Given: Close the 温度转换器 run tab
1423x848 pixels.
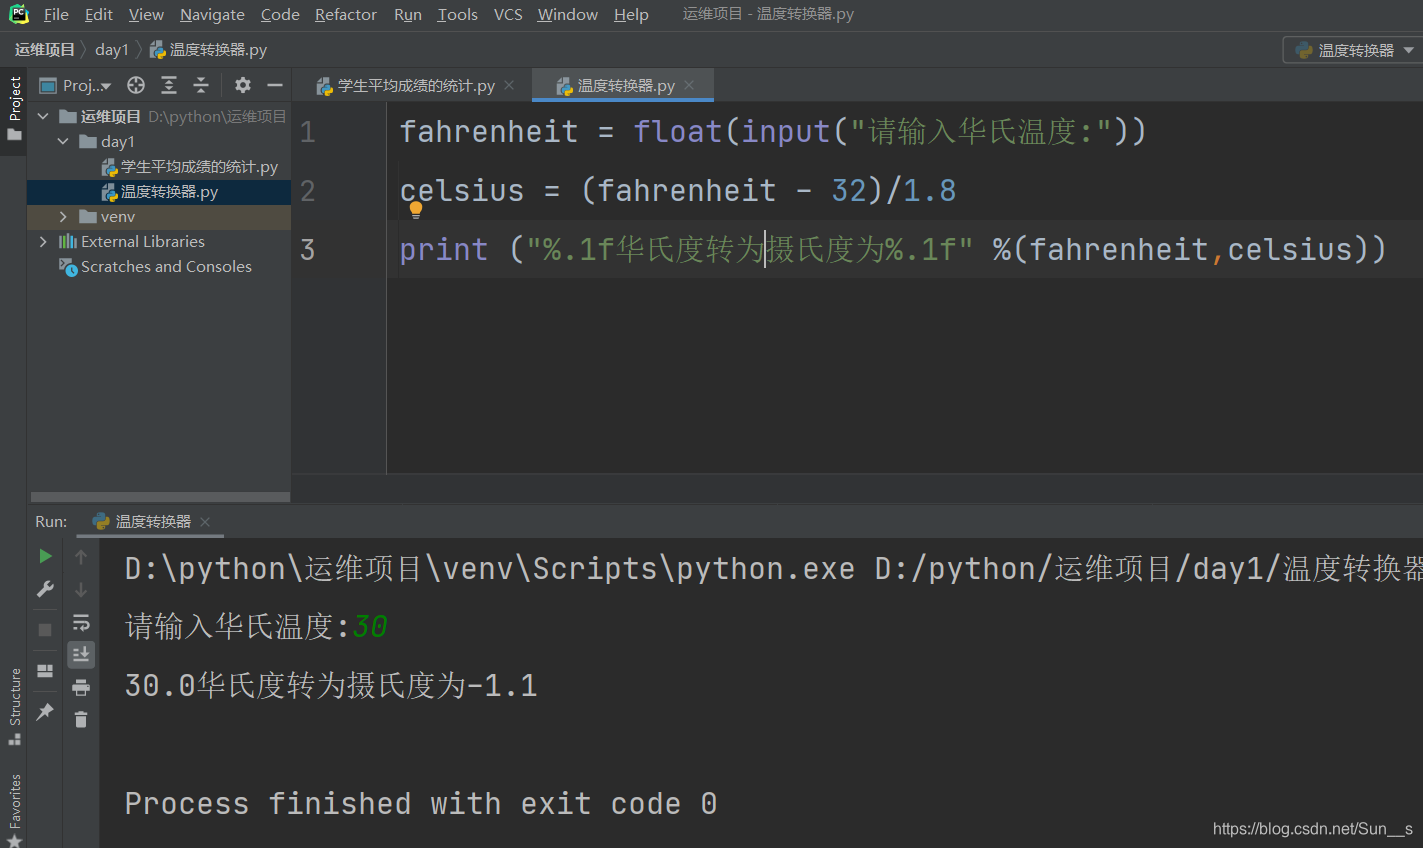Looking at the screenshot, I should coord(205,521).
